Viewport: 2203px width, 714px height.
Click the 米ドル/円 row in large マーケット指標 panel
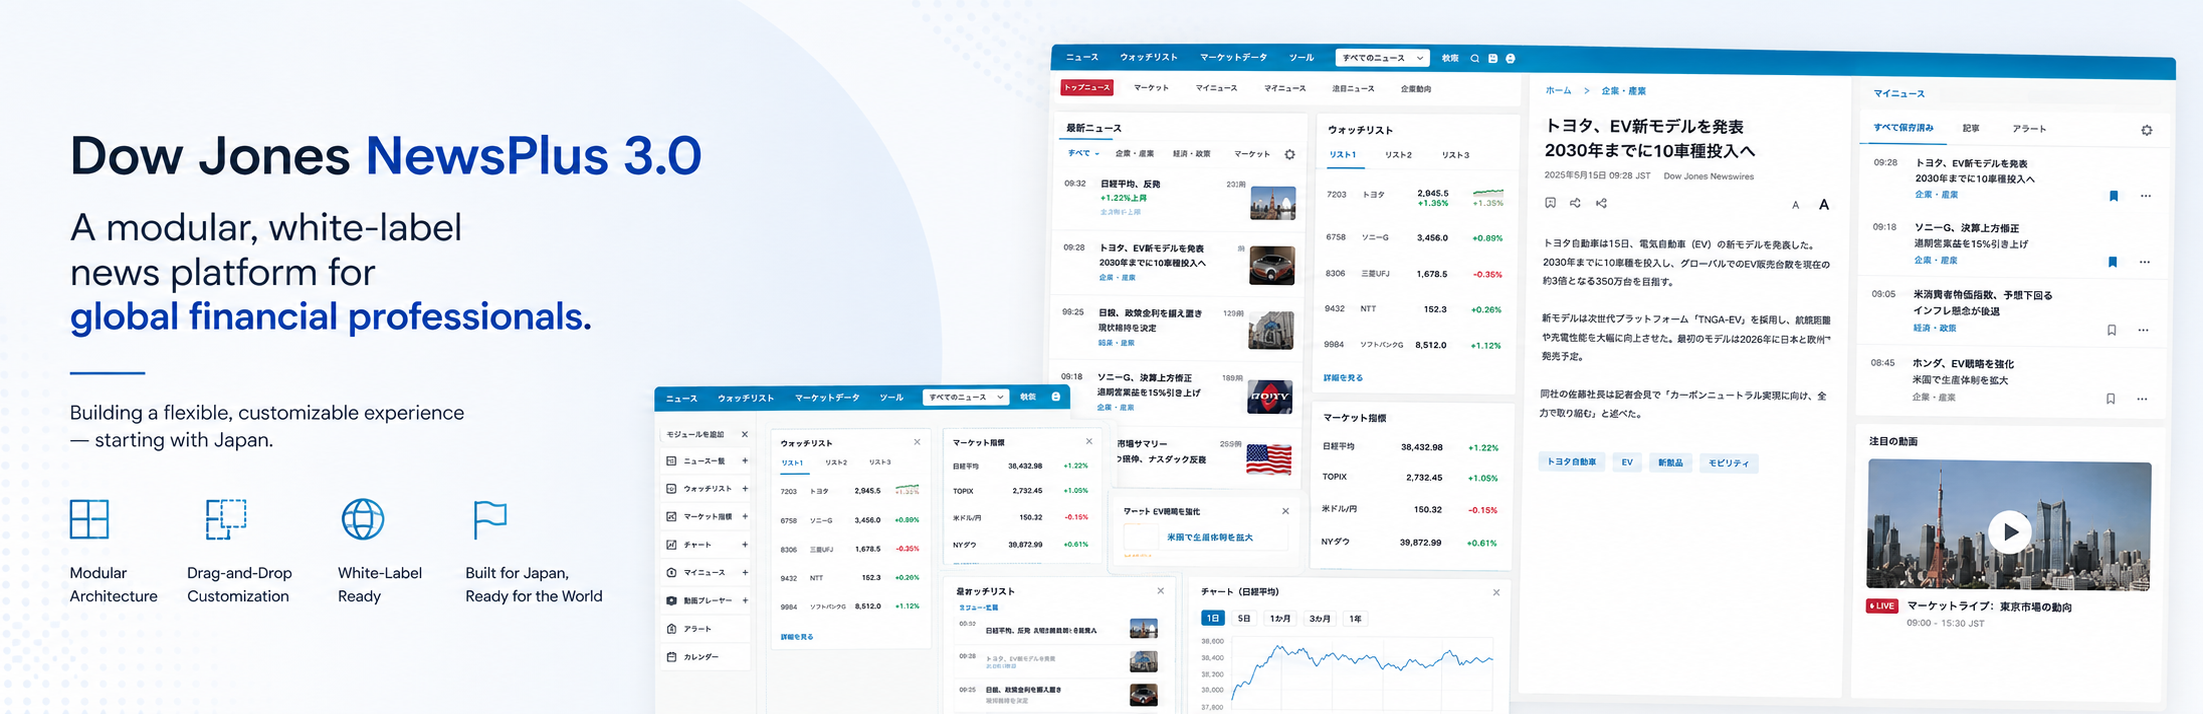tap(1410, 509)
